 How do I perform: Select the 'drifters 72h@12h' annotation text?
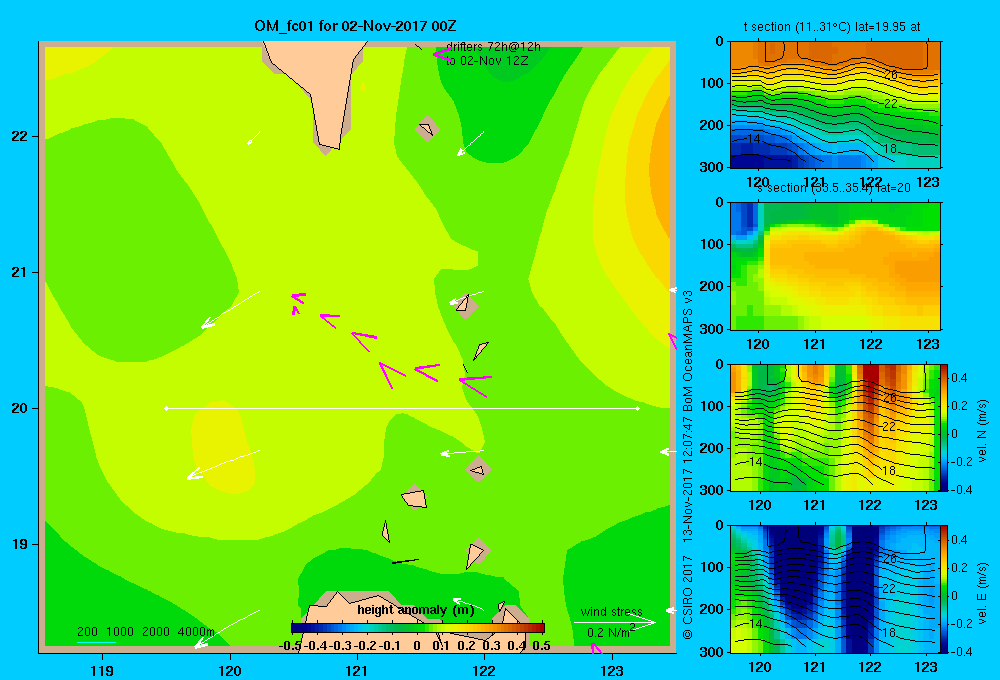pos(493,47)
